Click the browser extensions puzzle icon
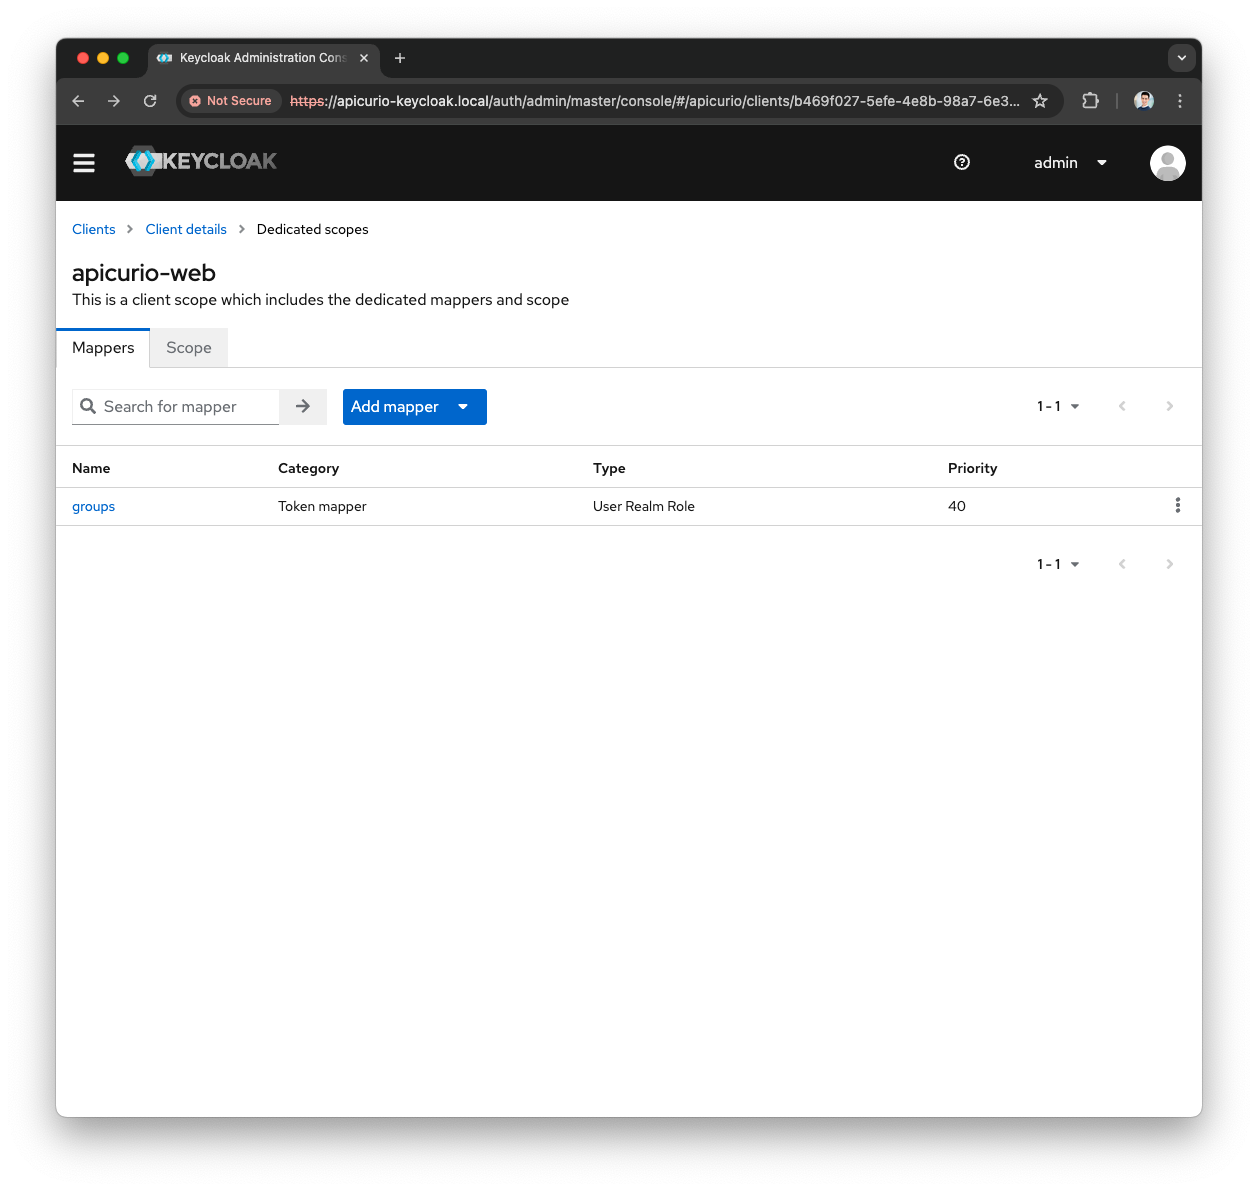 click(1090, 100)
